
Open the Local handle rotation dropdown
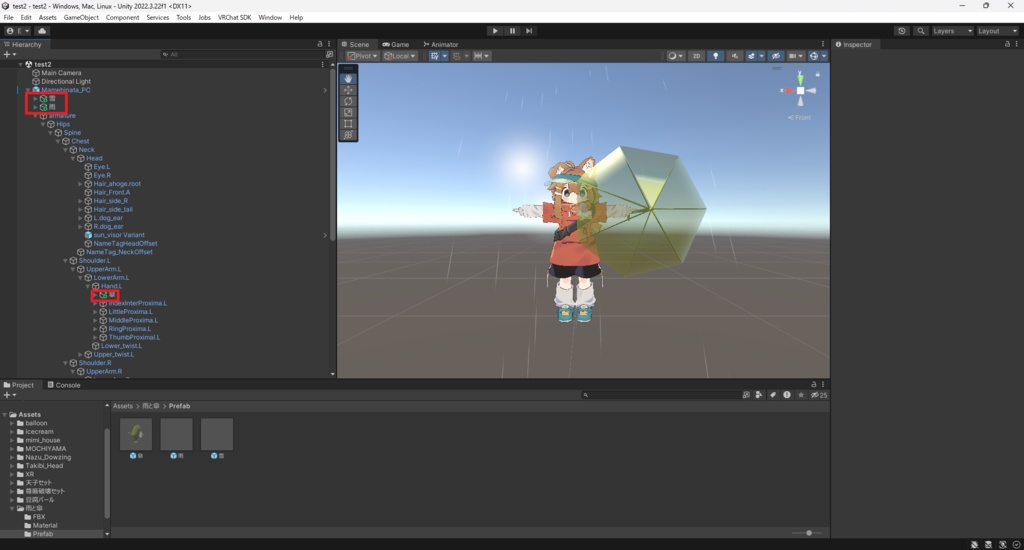tap(399, 56)
